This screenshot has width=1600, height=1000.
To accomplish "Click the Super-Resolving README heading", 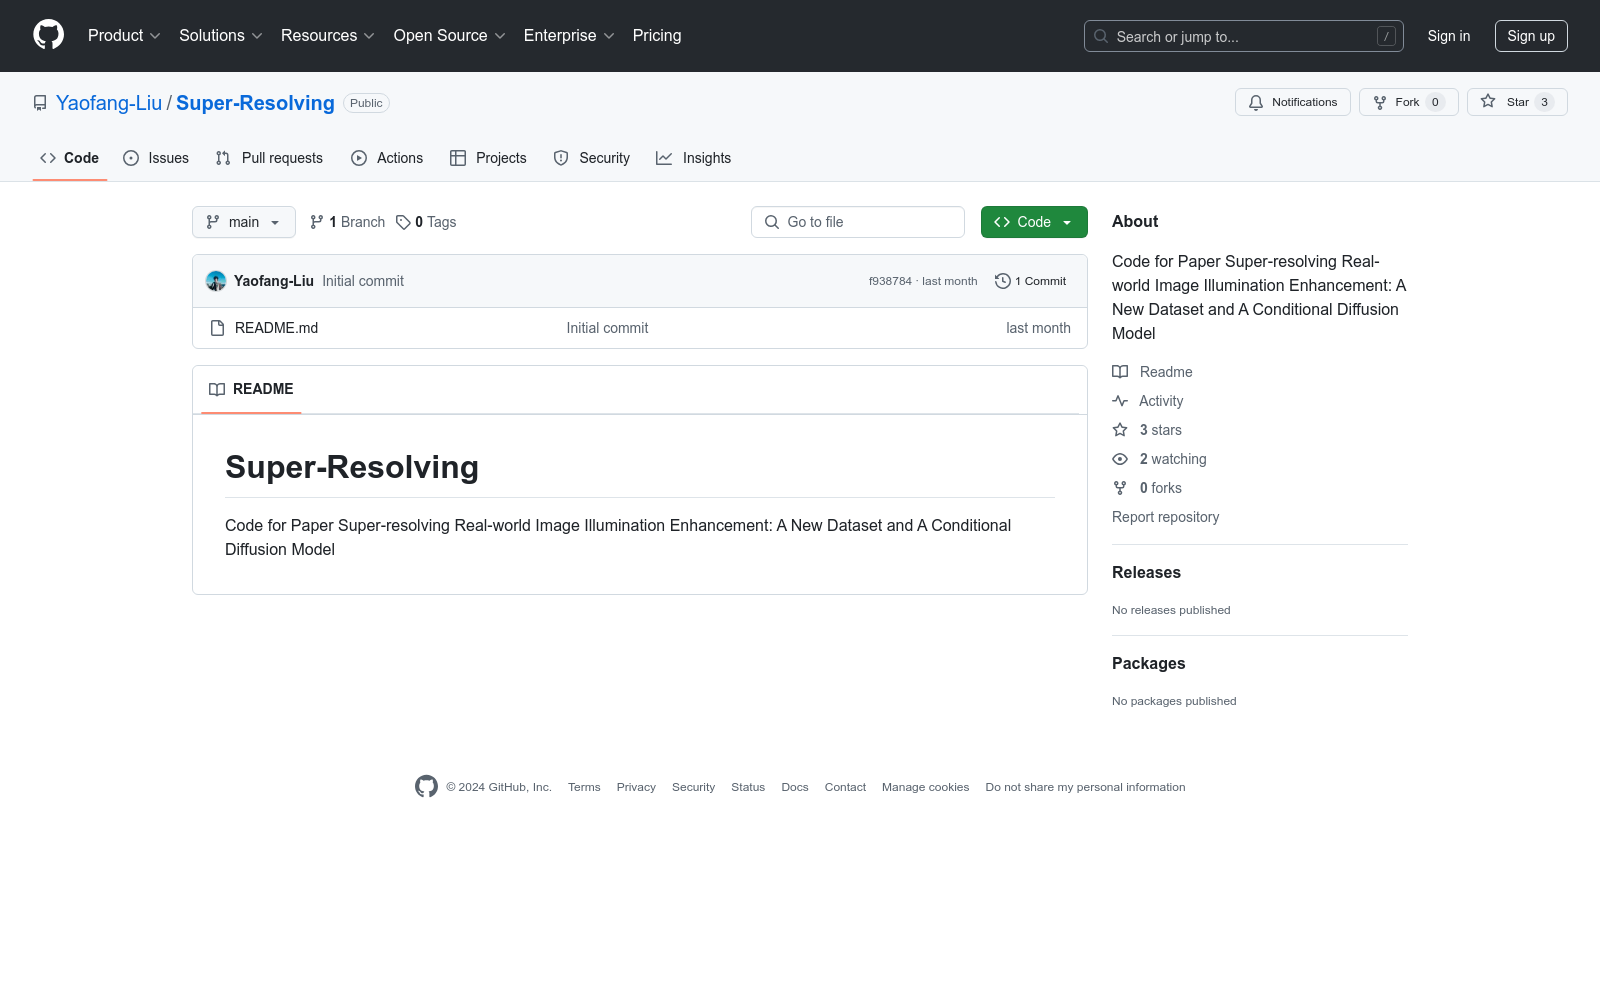I will (352, 467).
